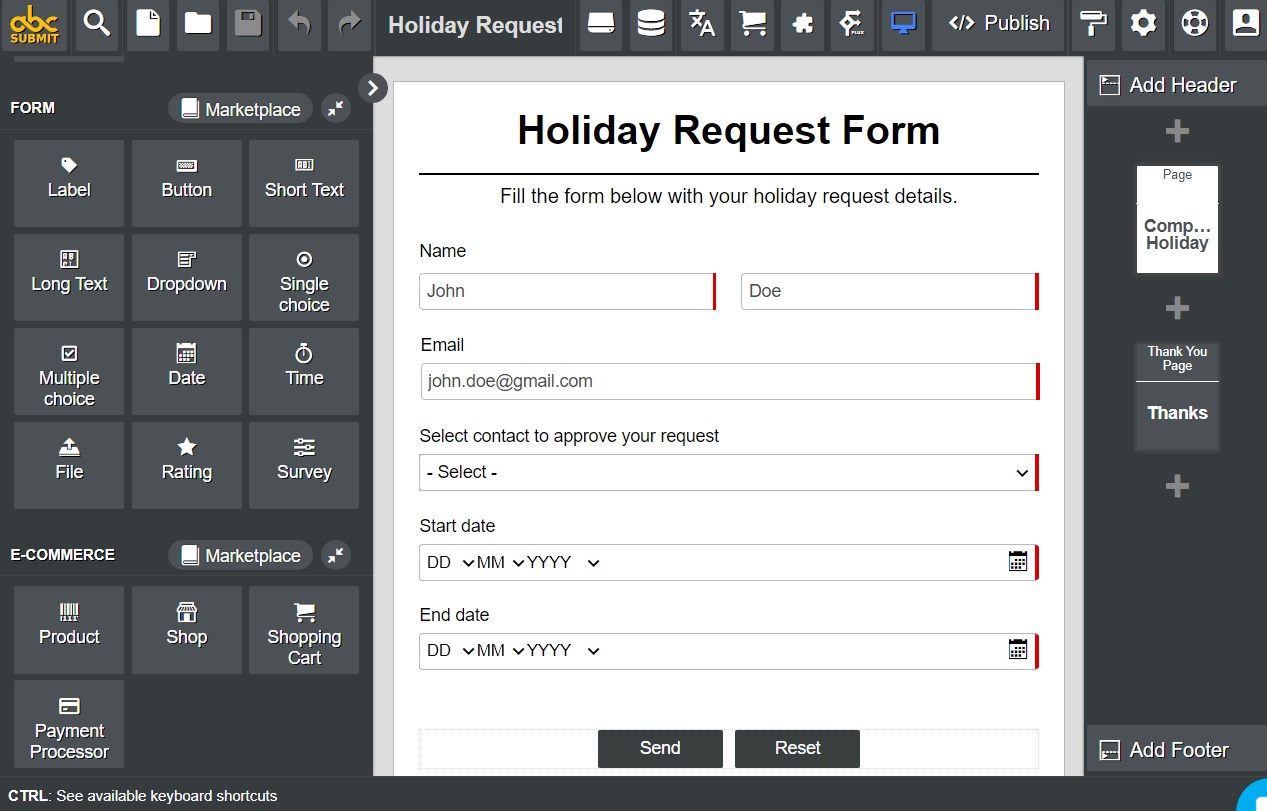1267x811 pixels.
Task: Add a Rating element
Action: 187,465
